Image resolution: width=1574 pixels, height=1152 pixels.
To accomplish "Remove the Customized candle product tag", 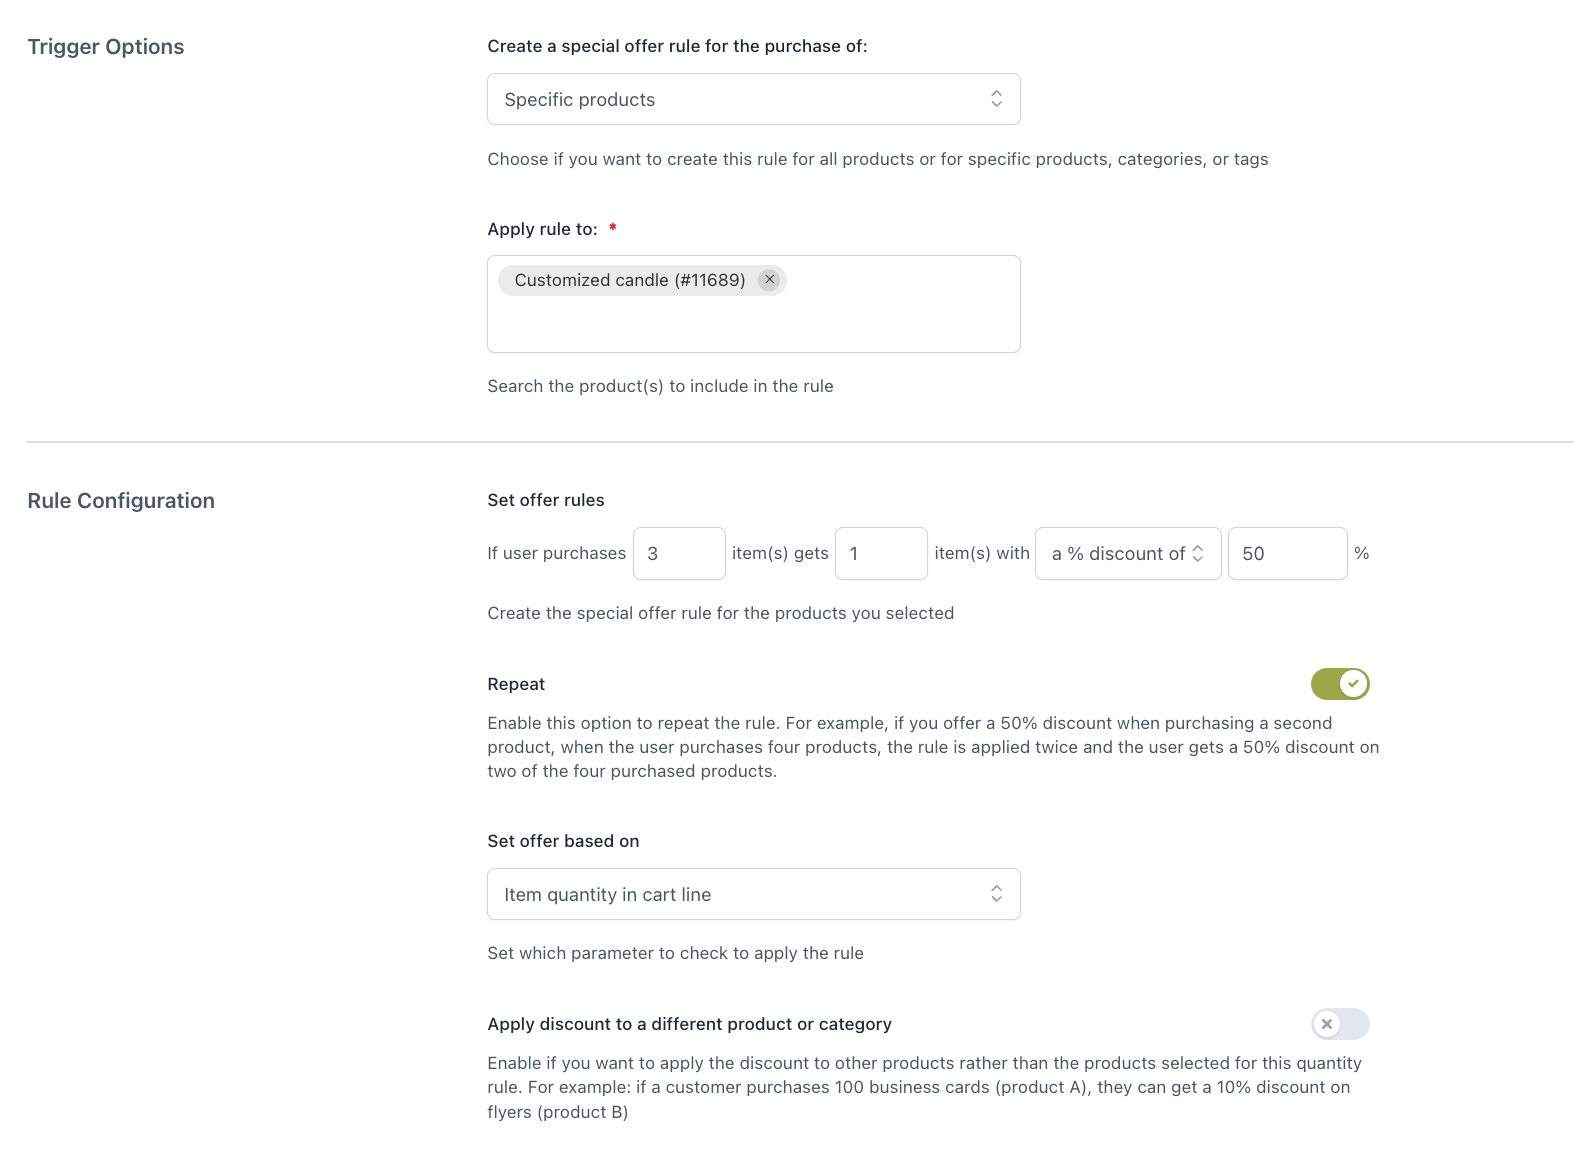I will [x=769, y=280].
